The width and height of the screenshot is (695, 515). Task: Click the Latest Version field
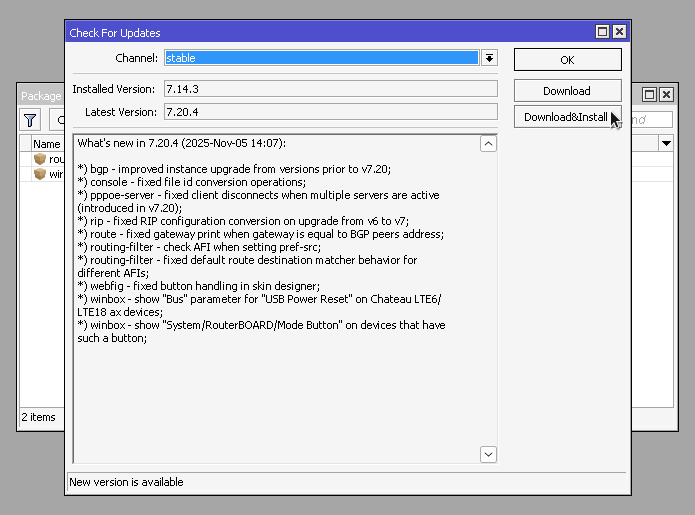[x=330, y=112]
